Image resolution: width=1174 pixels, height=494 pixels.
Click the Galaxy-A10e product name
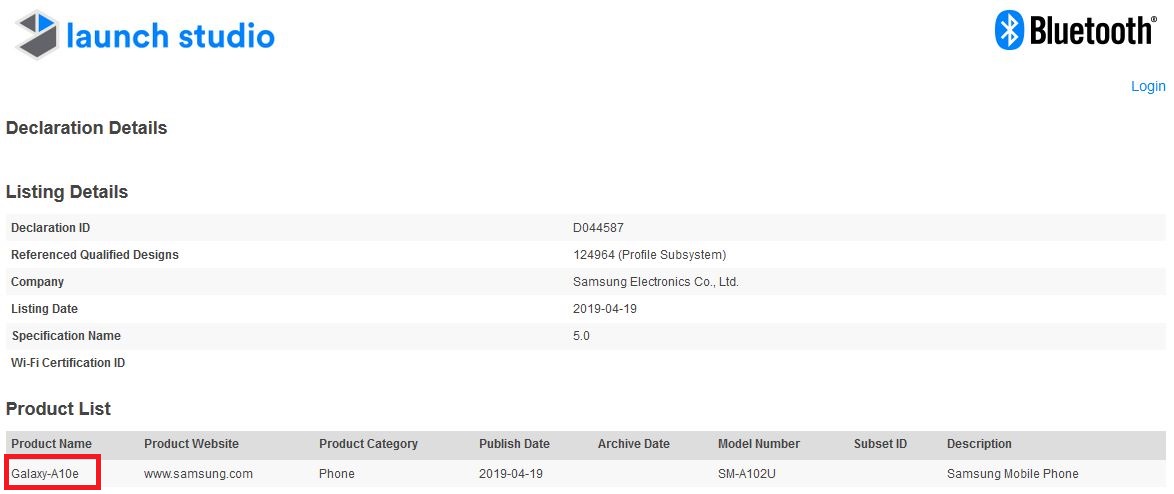tap(45, 474)
